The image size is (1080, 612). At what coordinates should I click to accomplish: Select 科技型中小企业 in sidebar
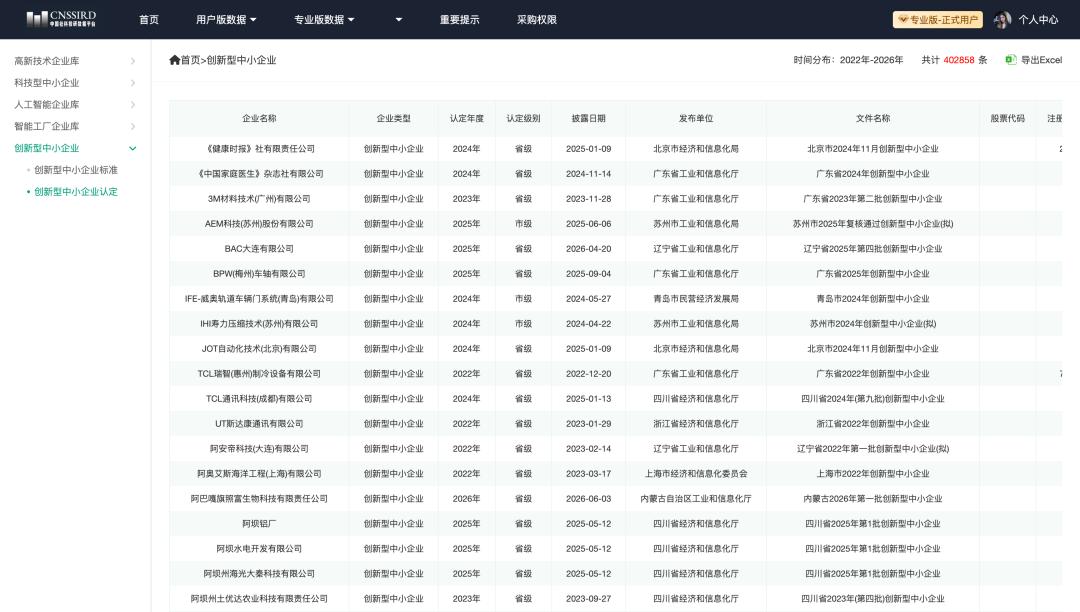pos(47,83)
